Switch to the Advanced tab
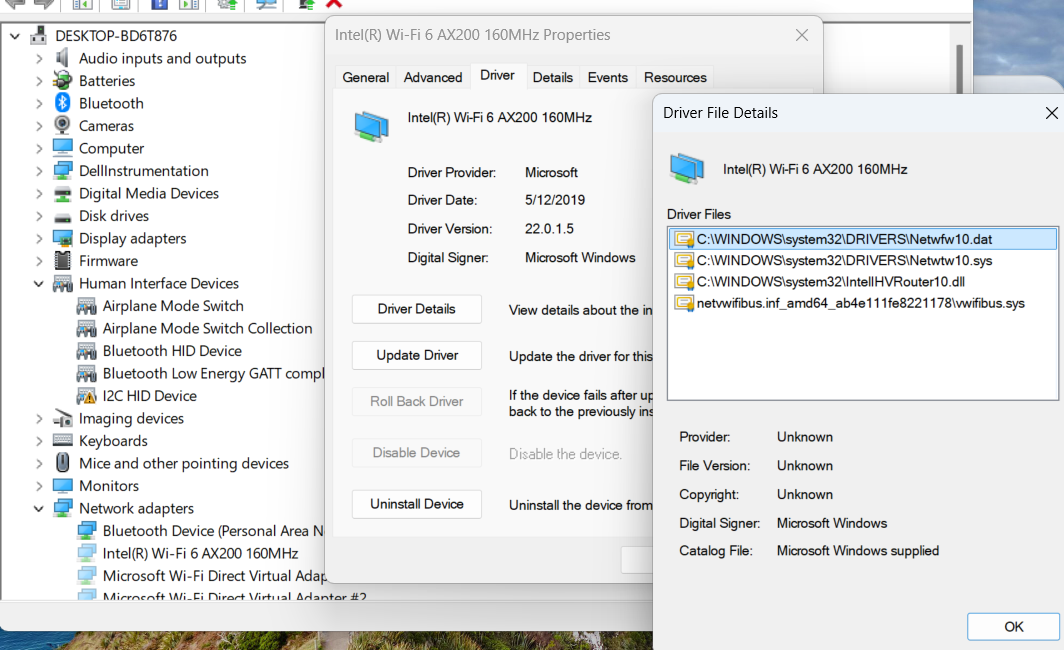The width and height of the screenshot is (1064, 650). pyautogui.click(x=433, y=77)
